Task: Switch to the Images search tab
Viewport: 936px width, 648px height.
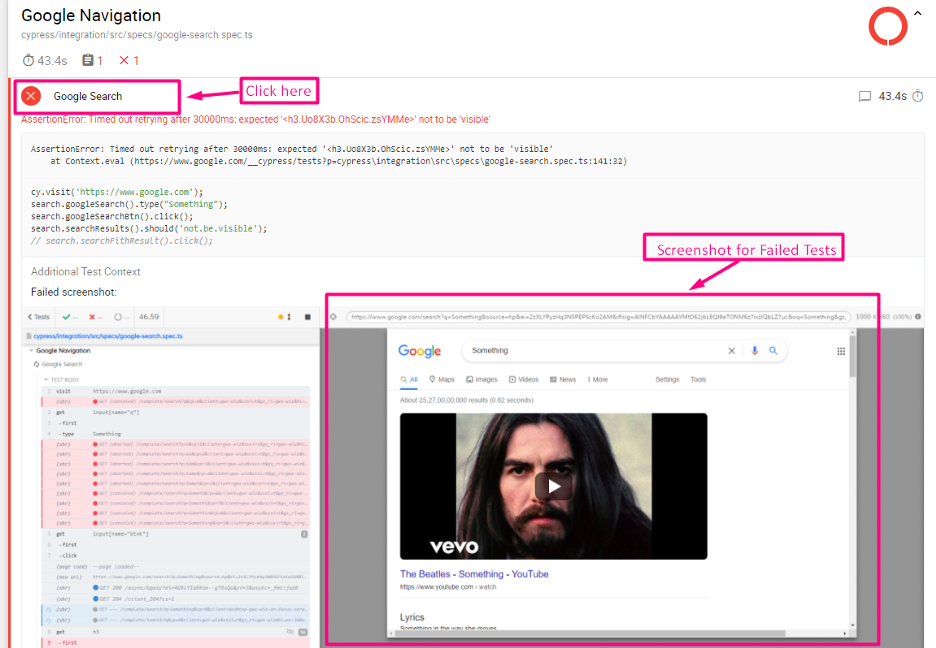Action: coord(481,380)
